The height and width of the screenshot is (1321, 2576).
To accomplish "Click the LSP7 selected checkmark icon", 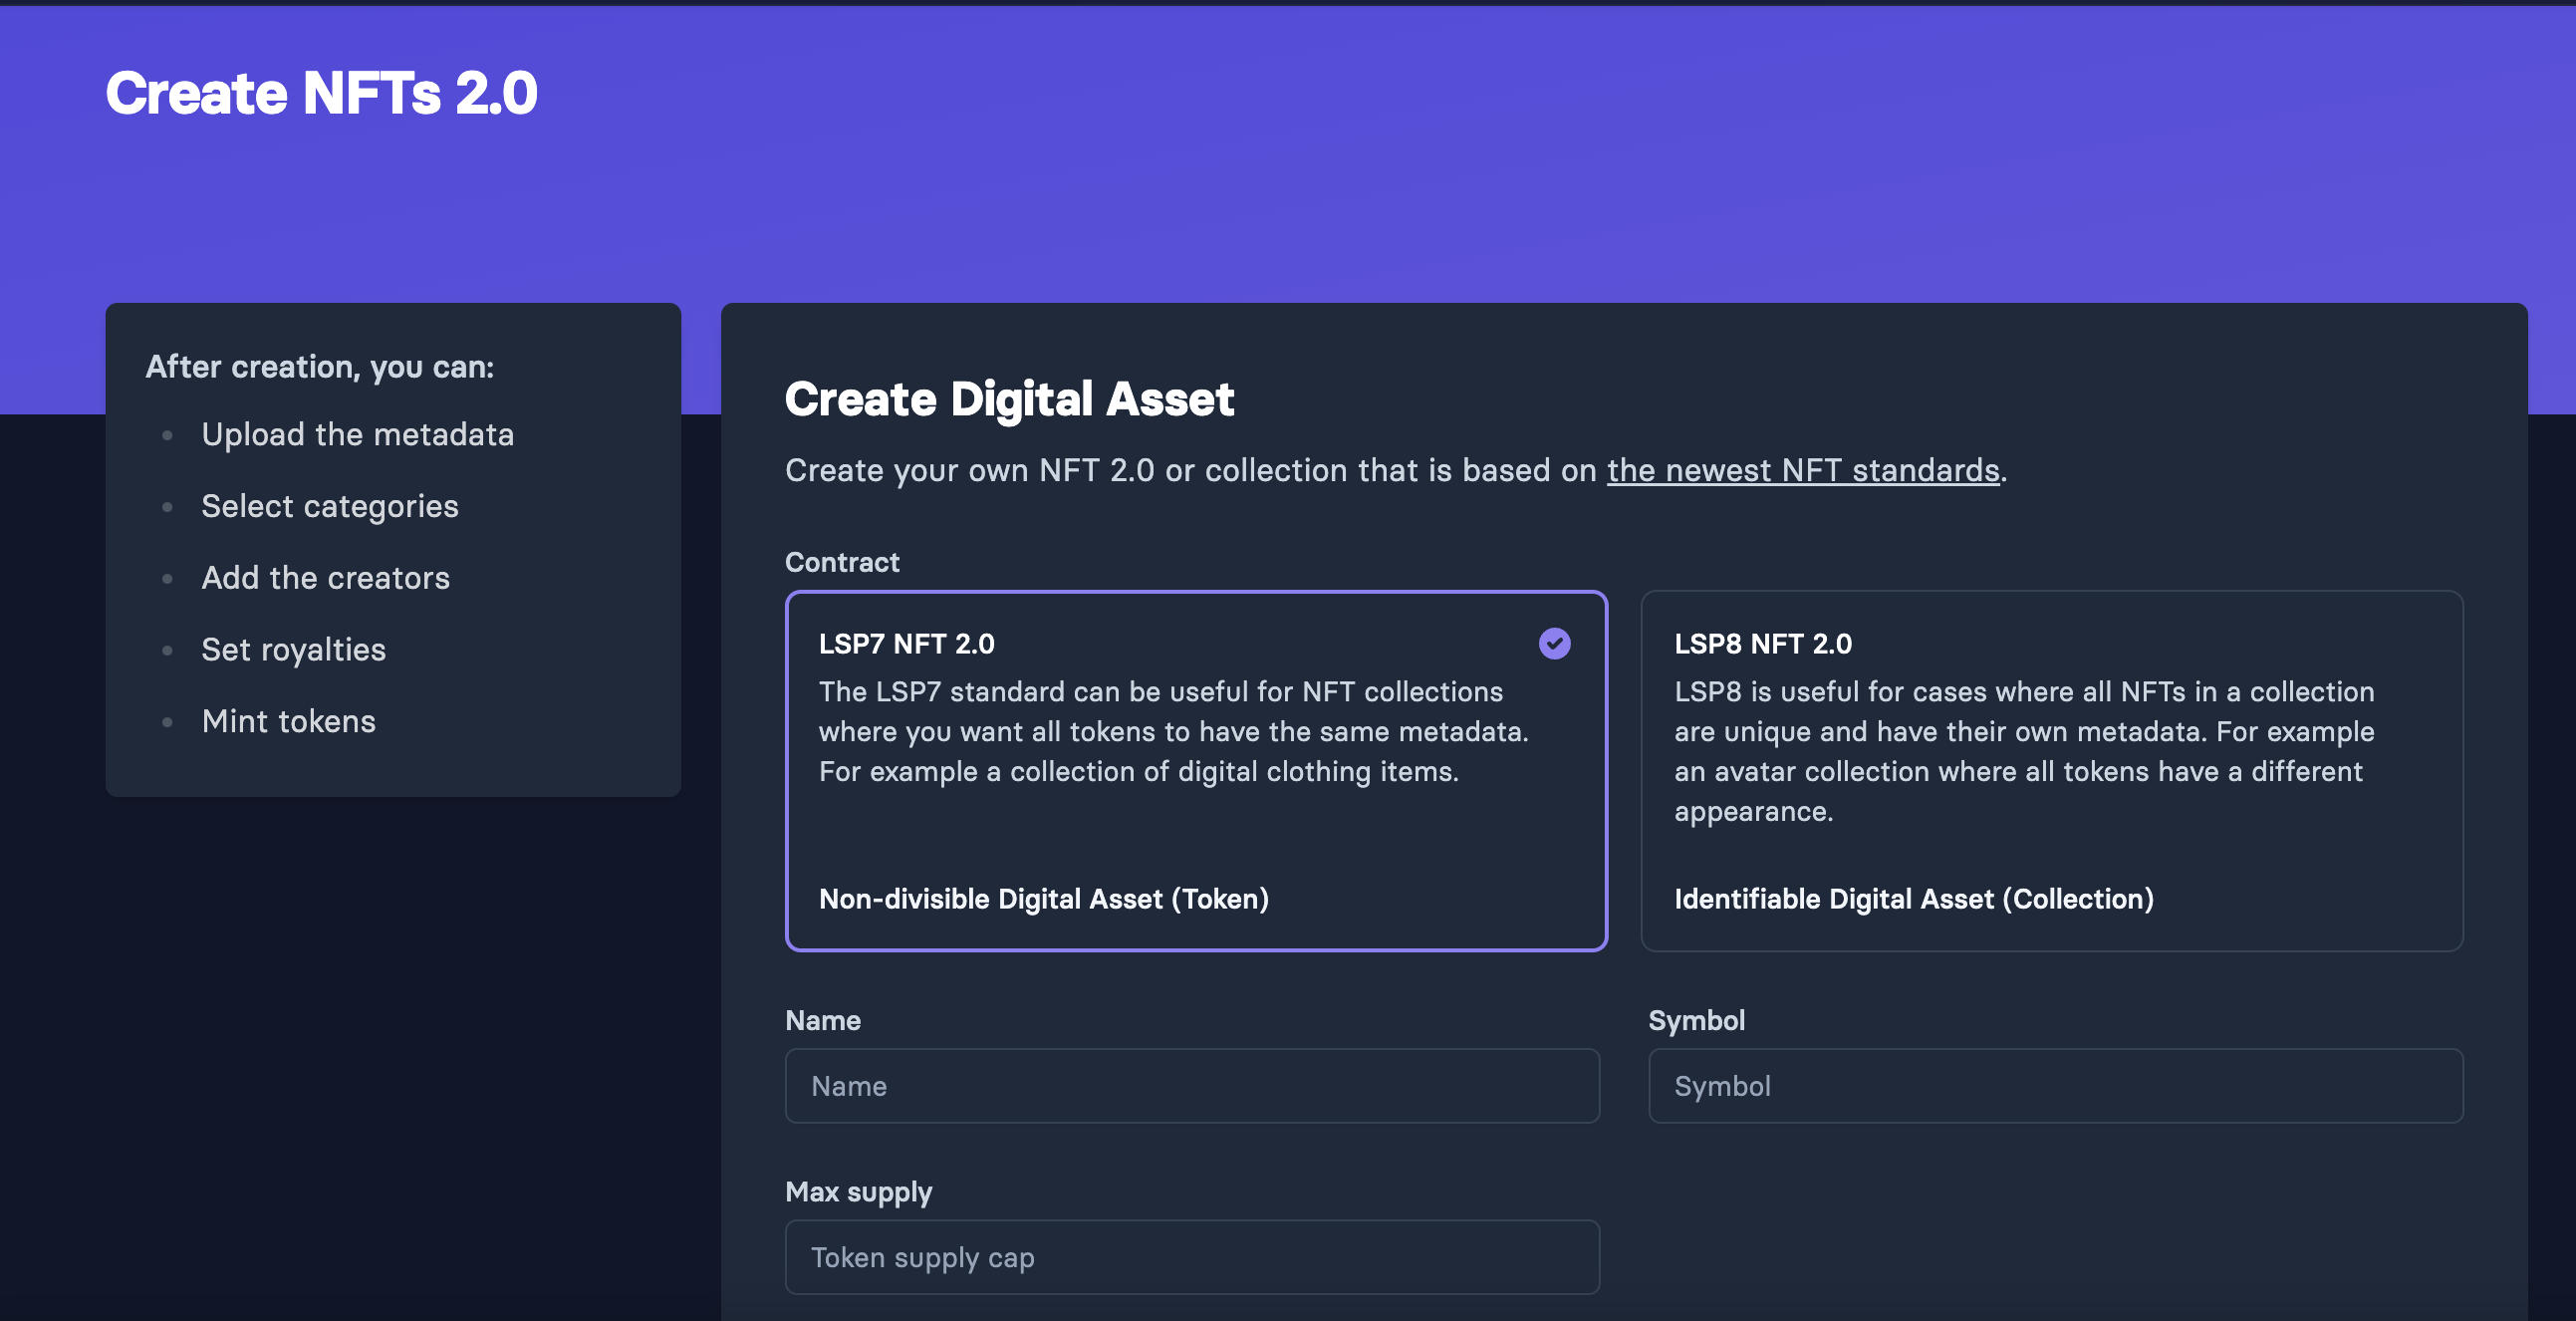I will [x=1554, y=643].
